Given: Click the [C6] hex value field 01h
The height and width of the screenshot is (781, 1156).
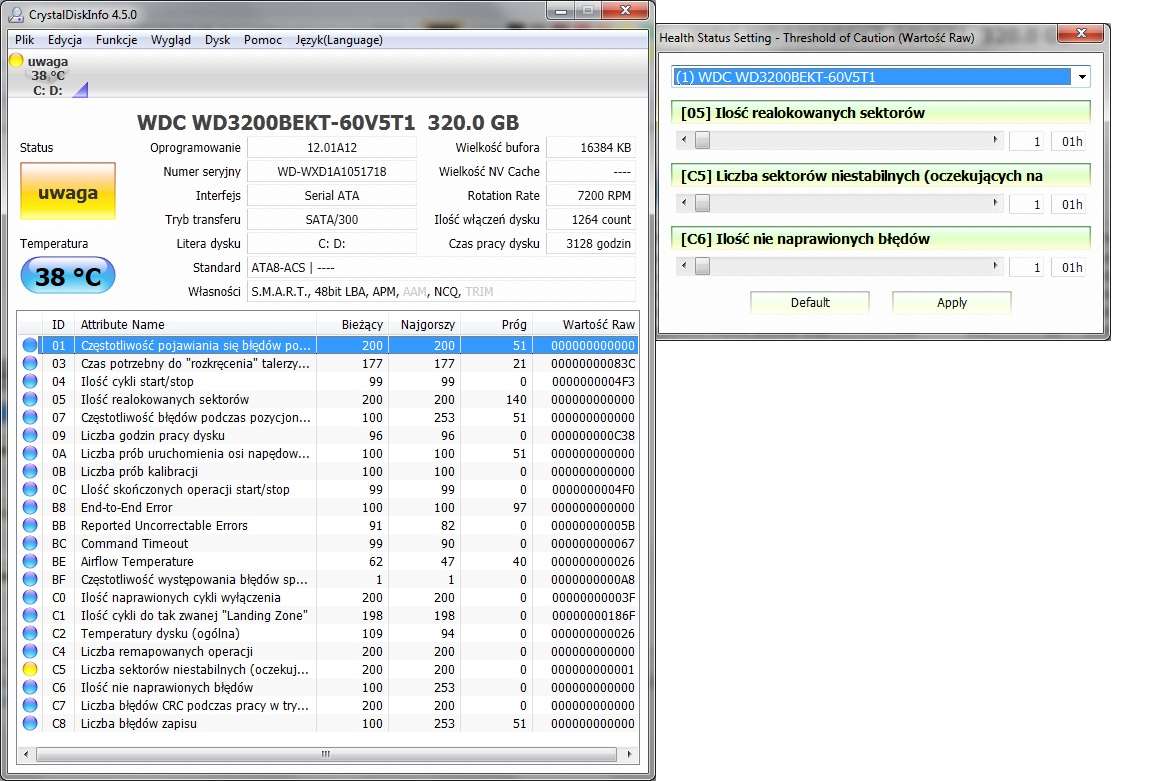Looking at the screenshot, I should click(1070, 267).
